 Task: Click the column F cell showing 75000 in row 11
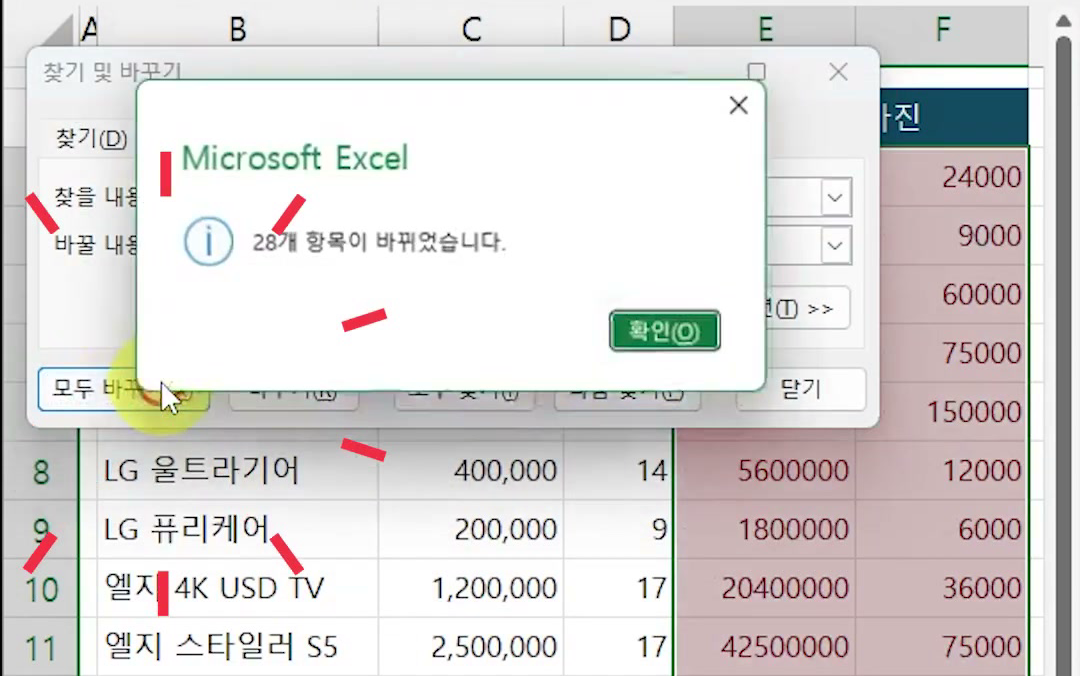(942, 647)
